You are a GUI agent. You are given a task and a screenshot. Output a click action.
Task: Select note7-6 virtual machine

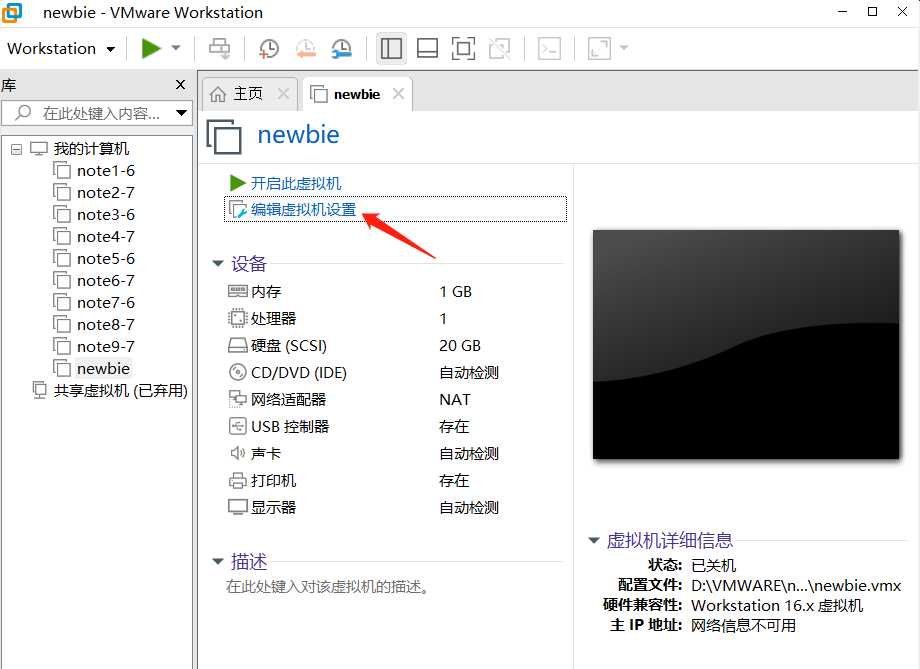tap(106, 303)
